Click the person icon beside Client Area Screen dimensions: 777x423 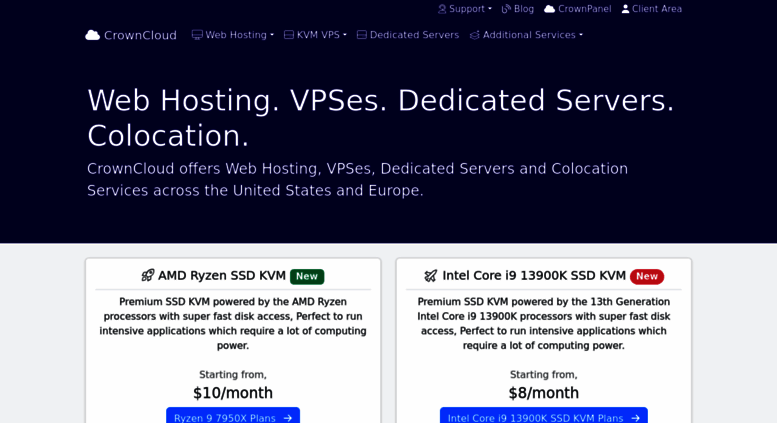pyautogui.click(x=625, y=9)
